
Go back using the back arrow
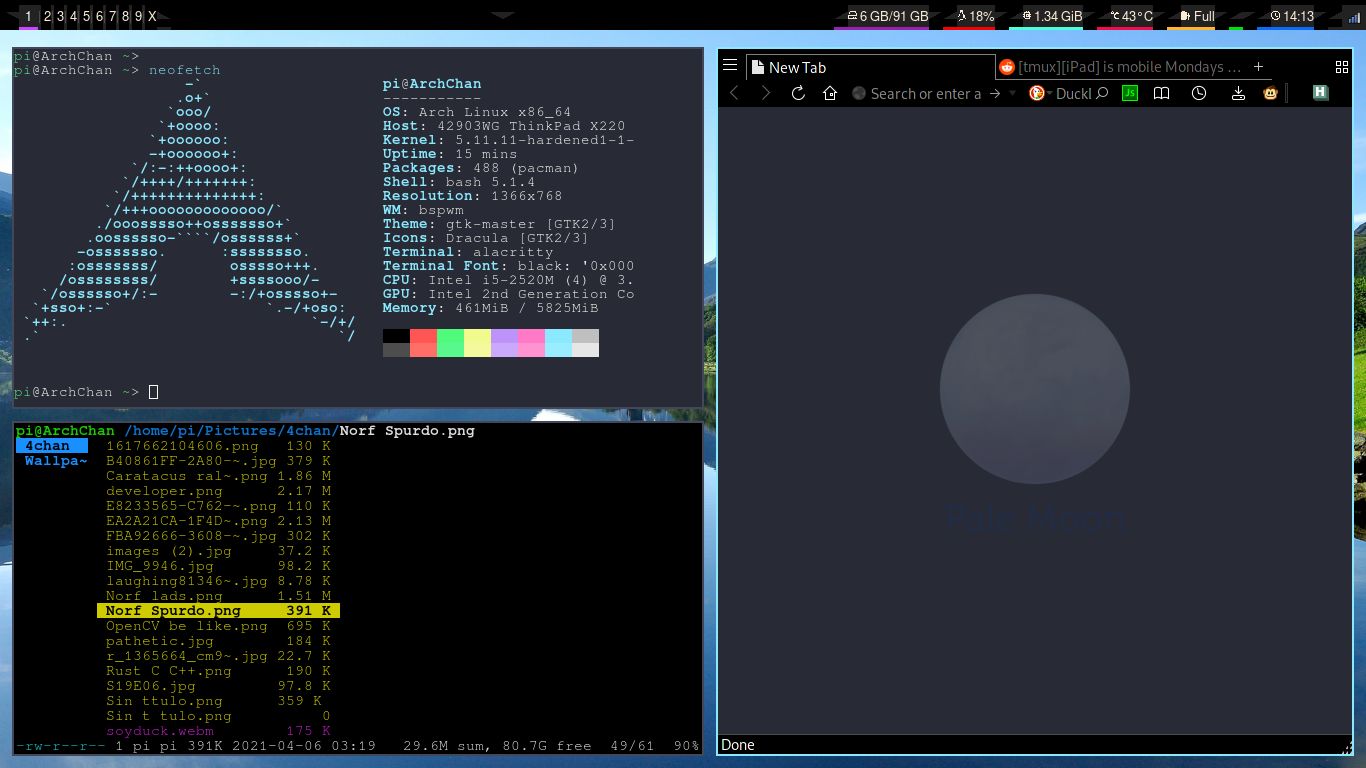coord(736,92)
